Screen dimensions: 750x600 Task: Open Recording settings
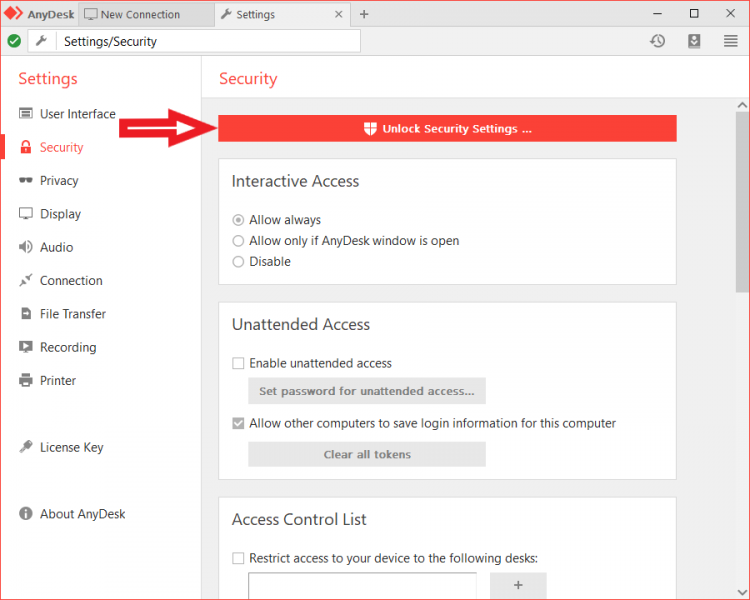pos(68,347)
